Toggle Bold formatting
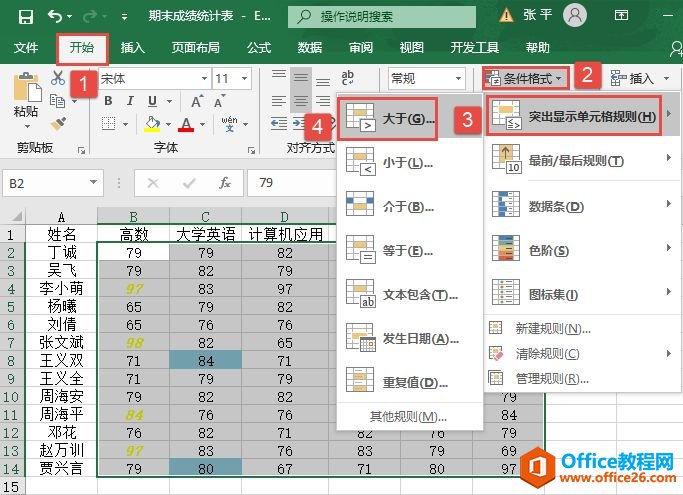The image size is (683, 495). tap(108, 101)
